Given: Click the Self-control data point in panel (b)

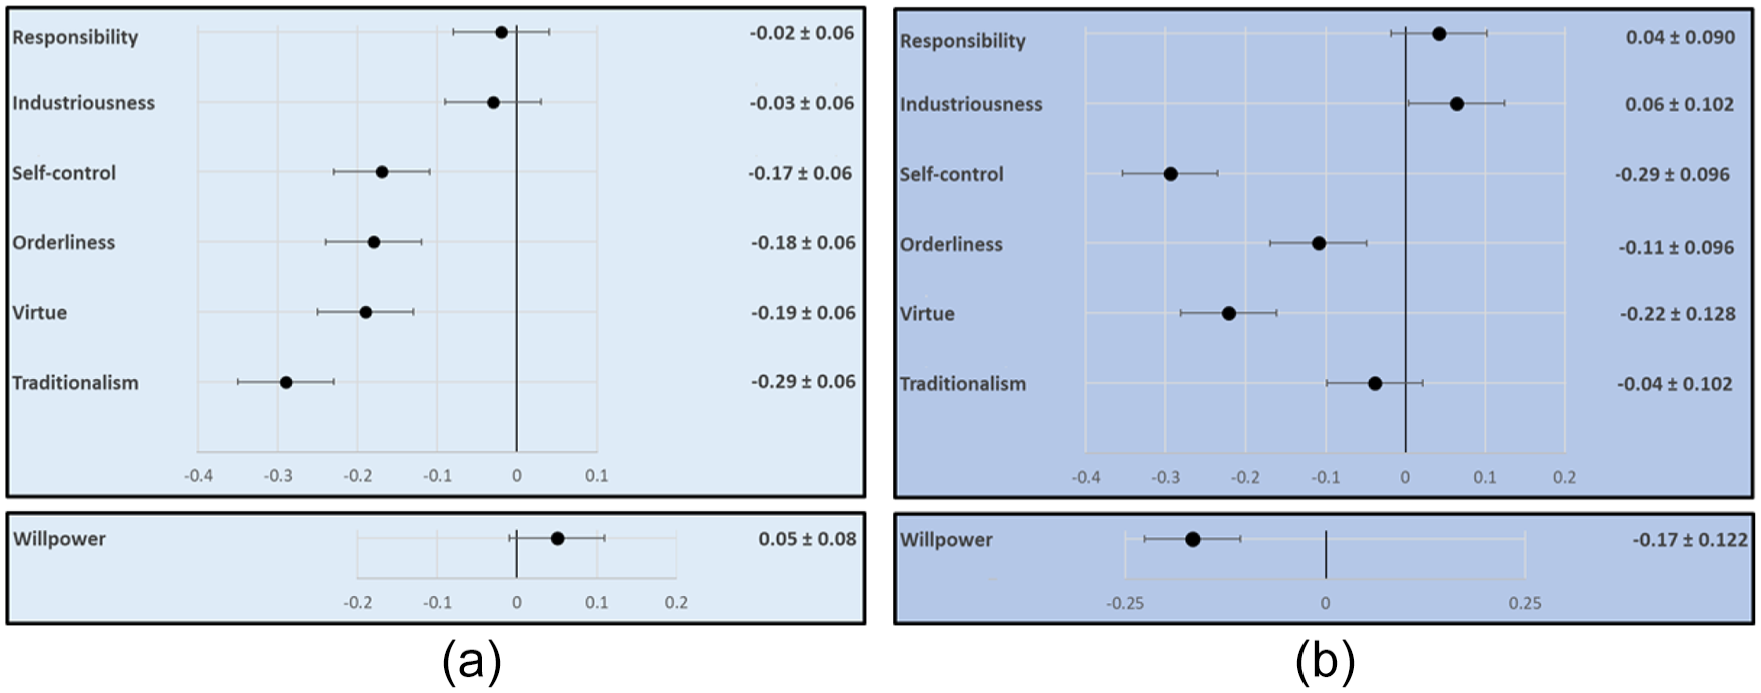Looking at the screenshot, I should coord(1171,174).
